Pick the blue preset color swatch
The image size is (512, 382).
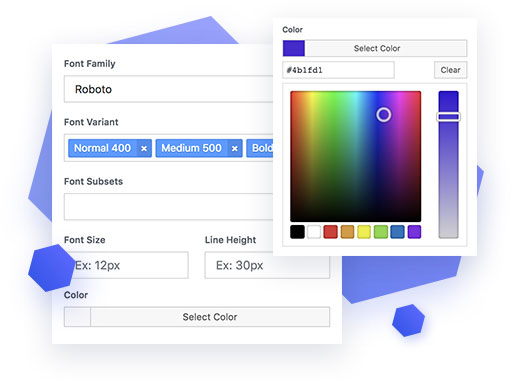point(397,232)
